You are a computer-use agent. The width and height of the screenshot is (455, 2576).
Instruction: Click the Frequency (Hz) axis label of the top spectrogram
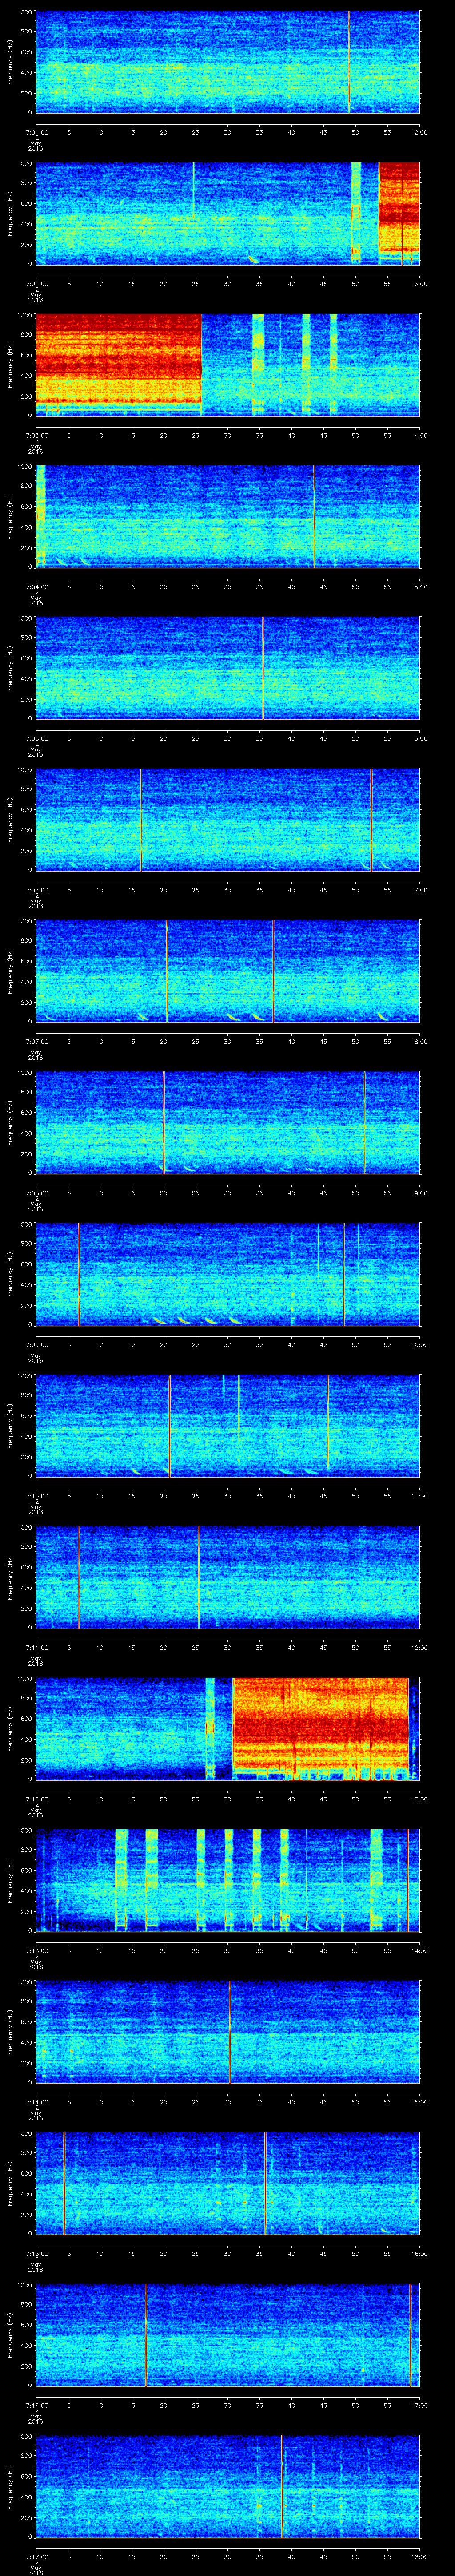pyautogui.click(x=10, y=62)
